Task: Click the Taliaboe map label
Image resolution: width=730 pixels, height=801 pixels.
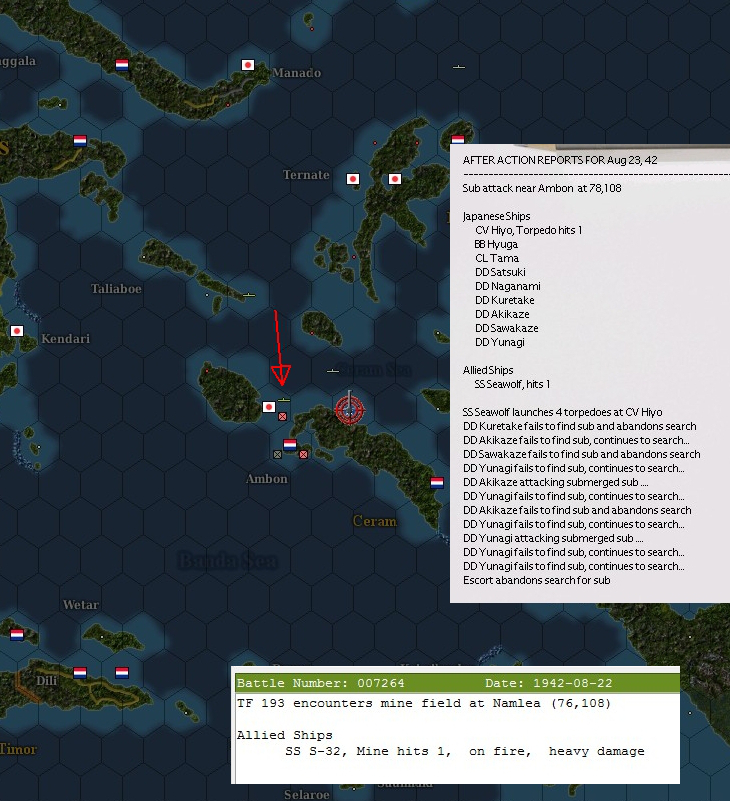Action: (116, 289)
